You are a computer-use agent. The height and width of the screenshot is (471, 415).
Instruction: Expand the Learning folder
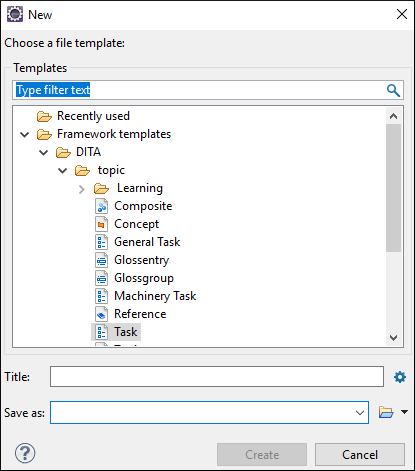[x=82, y=189]
